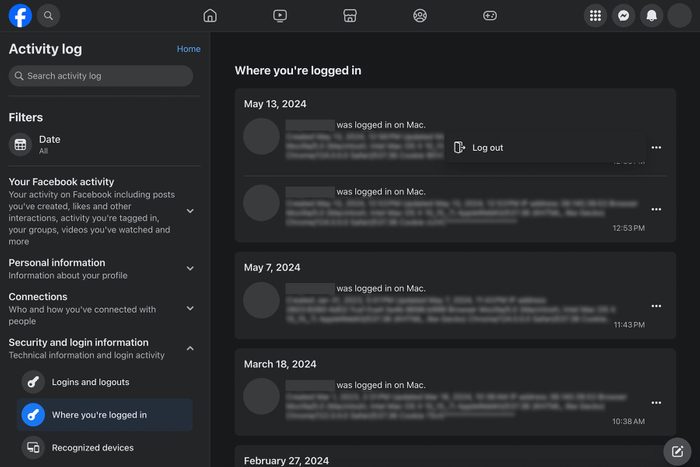
Task: Click the new message compose icon
Action: click(678, 451)
